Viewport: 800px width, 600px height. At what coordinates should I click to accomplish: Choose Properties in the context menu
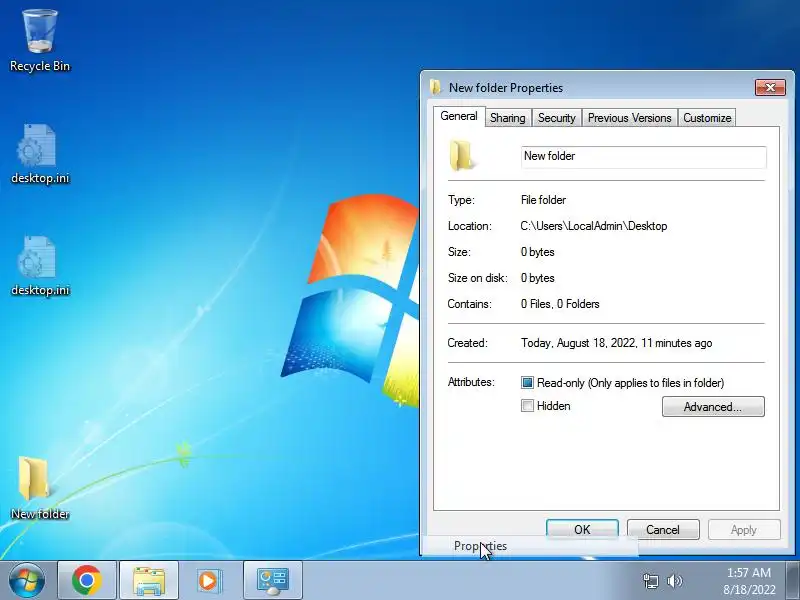(529, 546)
